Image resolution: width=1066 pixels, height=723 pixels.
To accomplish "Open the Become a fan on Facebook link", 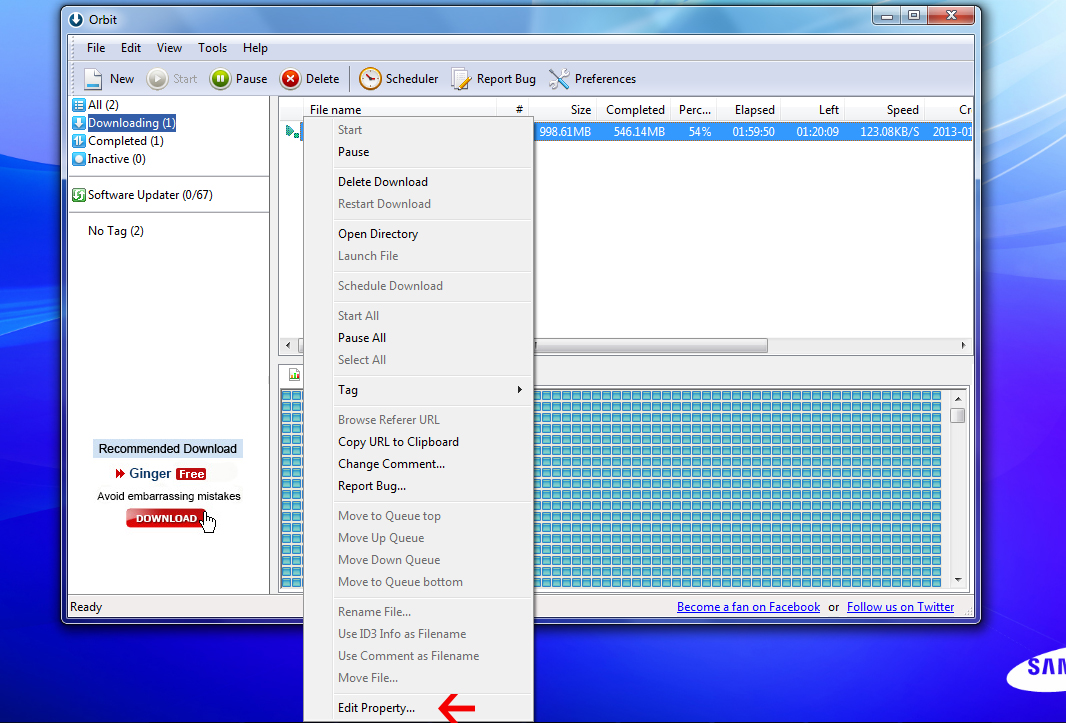I will tap(749, 607).
